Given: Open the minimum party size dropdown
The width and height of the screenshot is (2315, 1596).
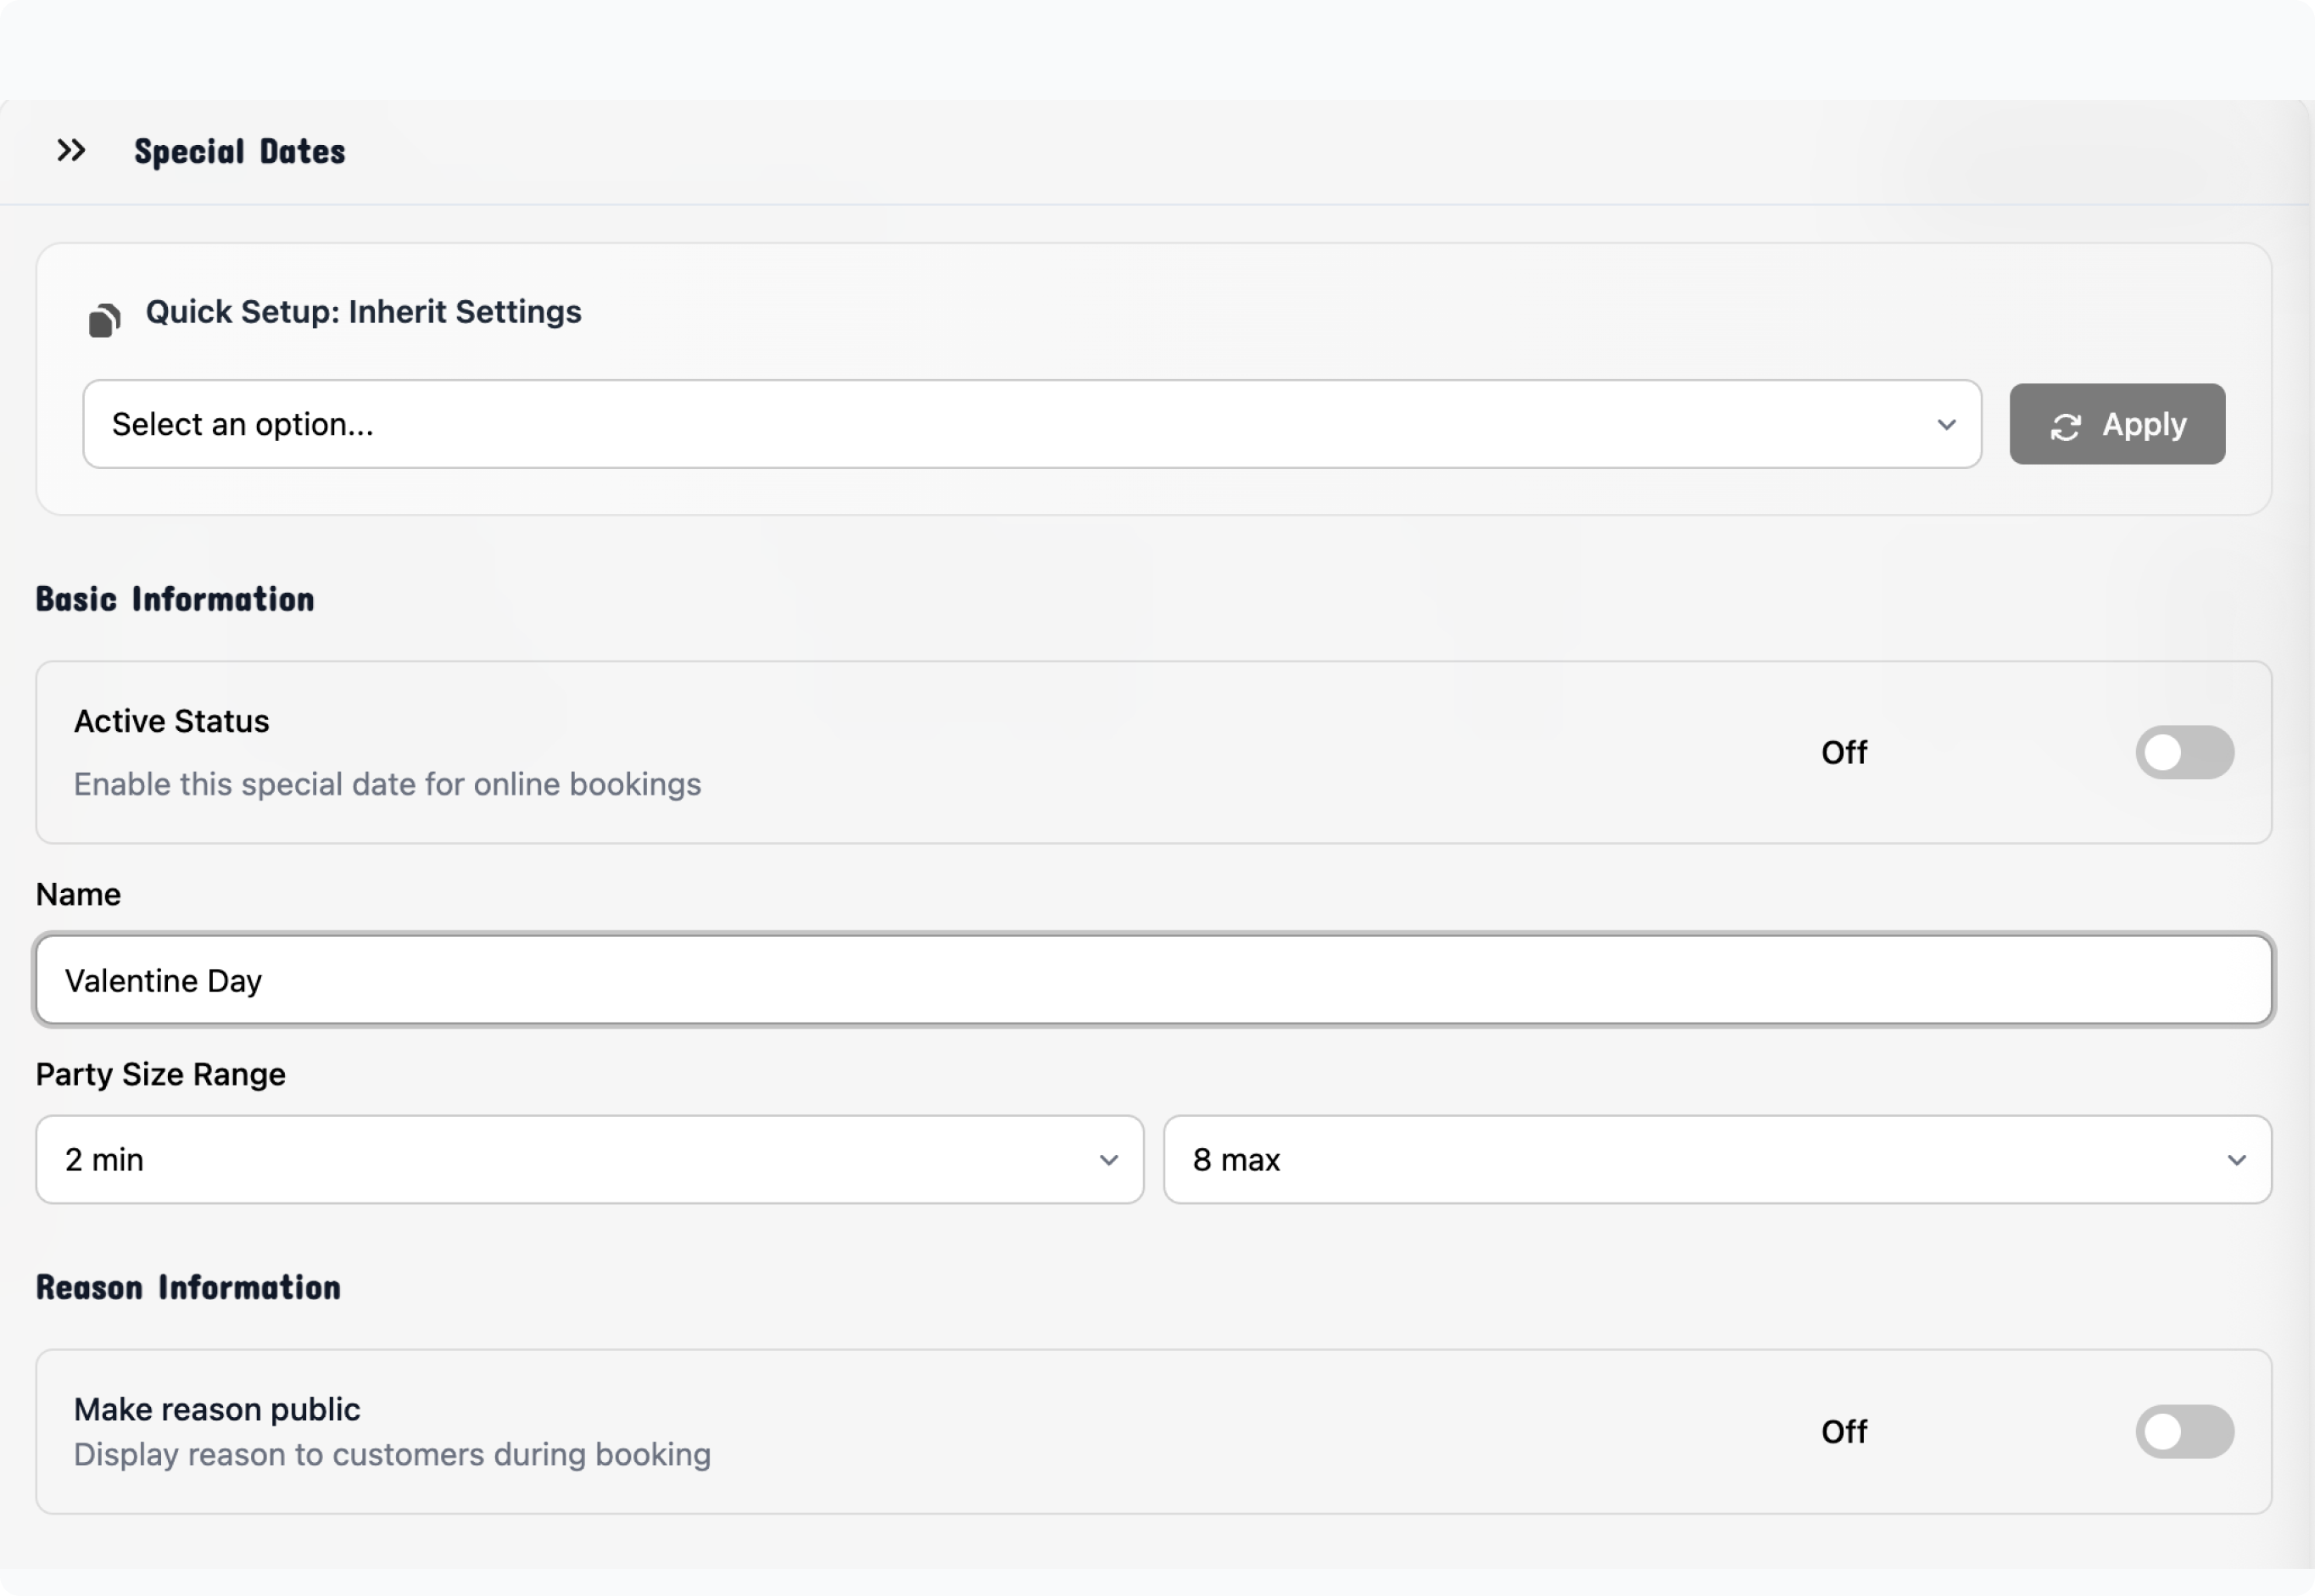Looking at the screenshot, I should pos(588,1160).
